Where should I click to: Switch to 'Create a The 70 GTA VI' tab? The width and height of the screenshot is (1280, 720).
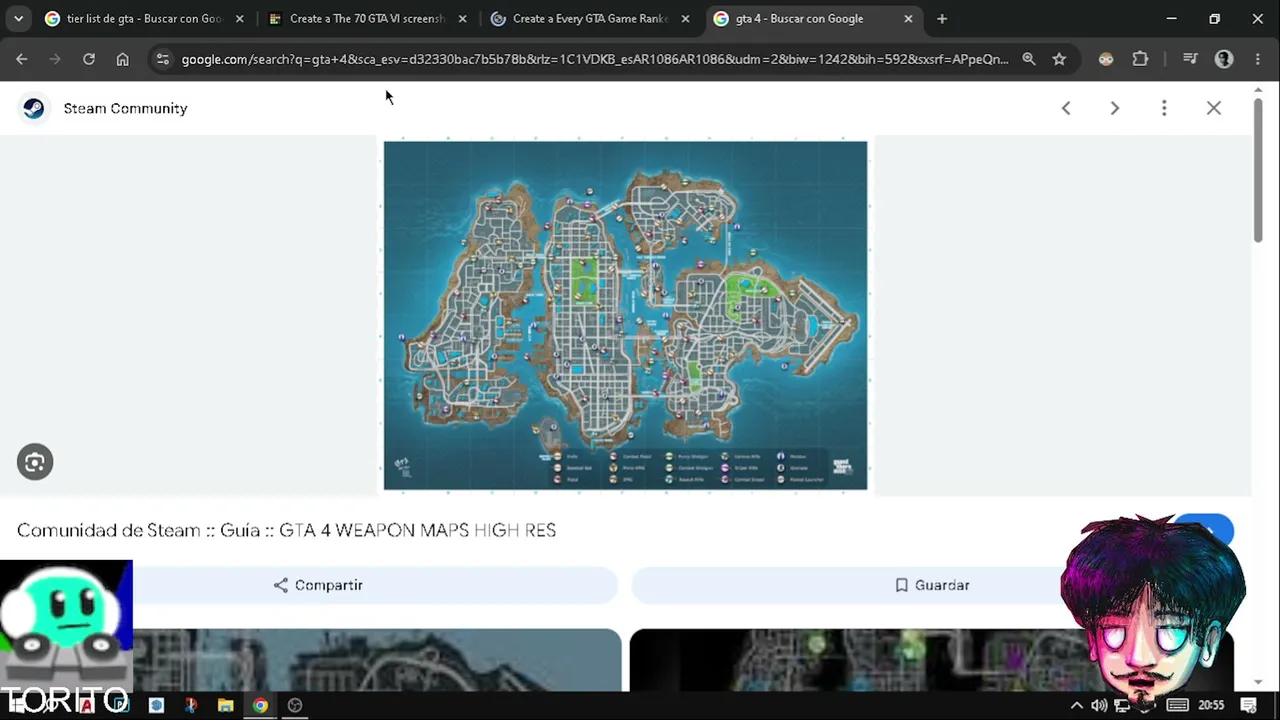pyautogui.click(x=366, y=18)
